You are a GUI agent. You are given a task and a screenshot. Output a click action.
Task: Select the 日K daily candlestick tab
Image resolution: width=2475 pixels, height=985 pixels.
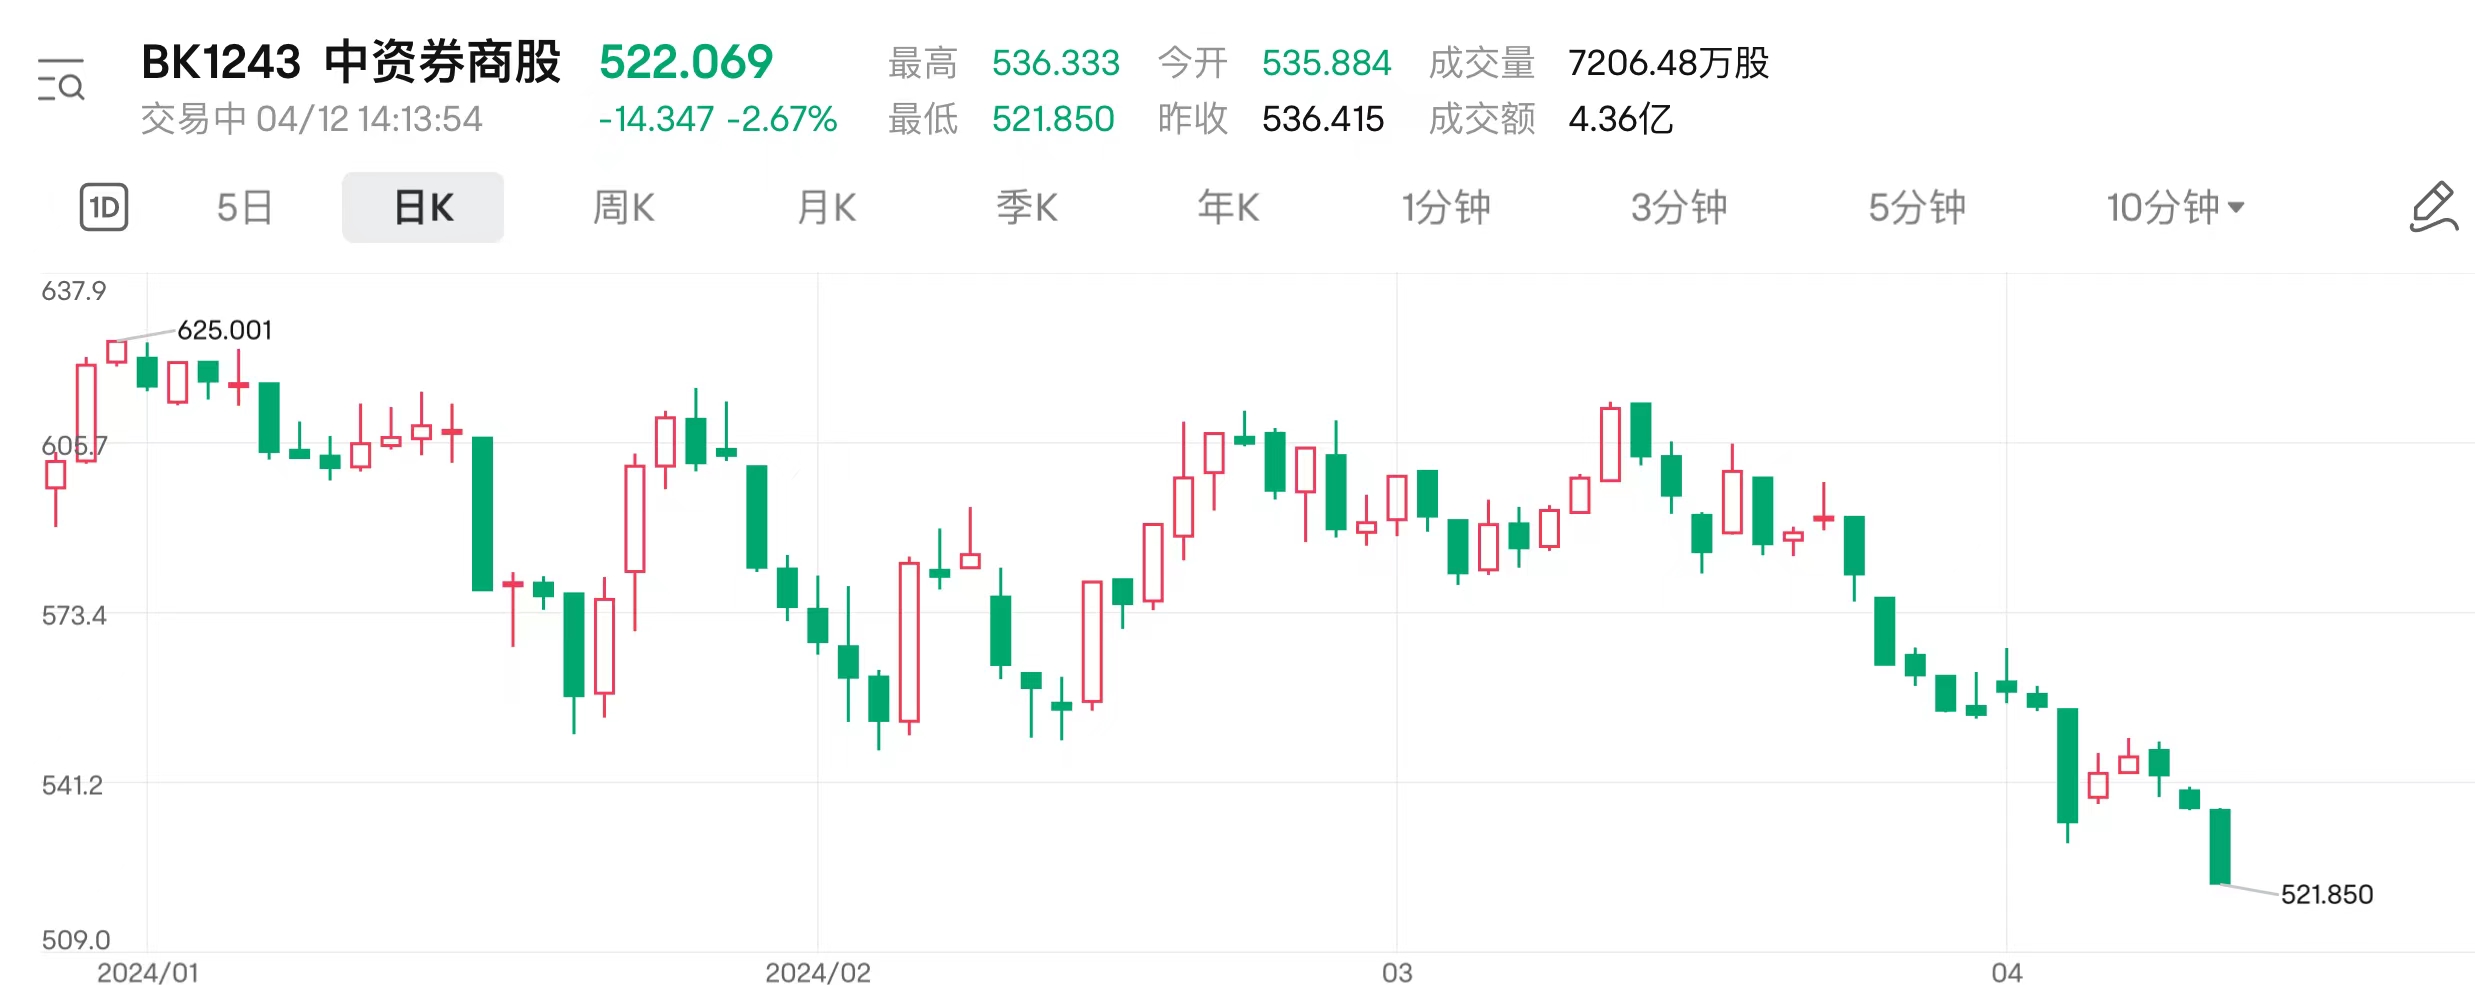tap(423, 207)
